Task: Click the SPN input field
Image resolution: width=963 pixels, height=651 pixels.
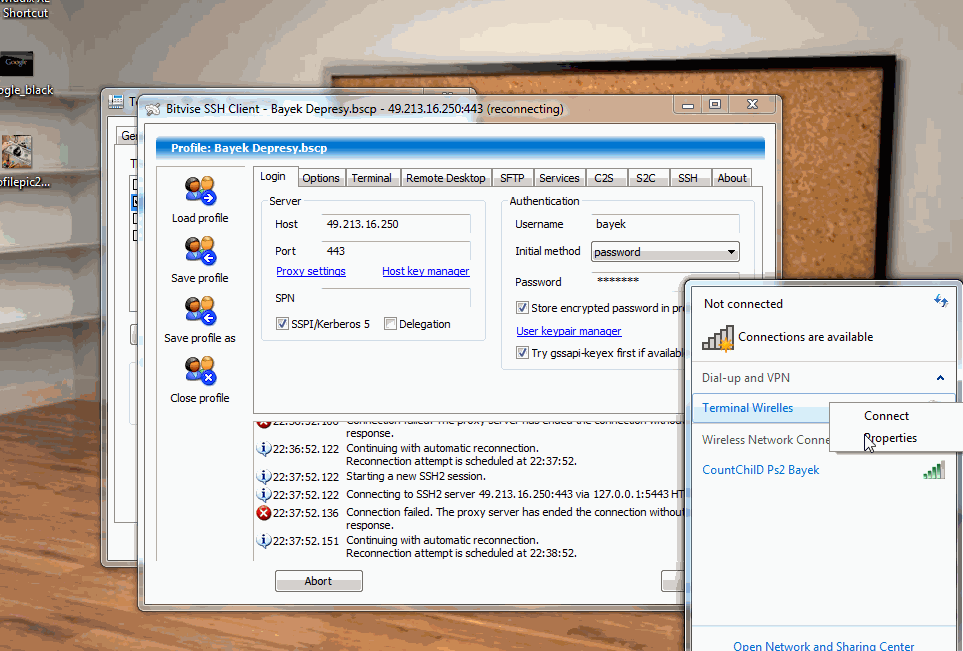Action: pos(396,298)
